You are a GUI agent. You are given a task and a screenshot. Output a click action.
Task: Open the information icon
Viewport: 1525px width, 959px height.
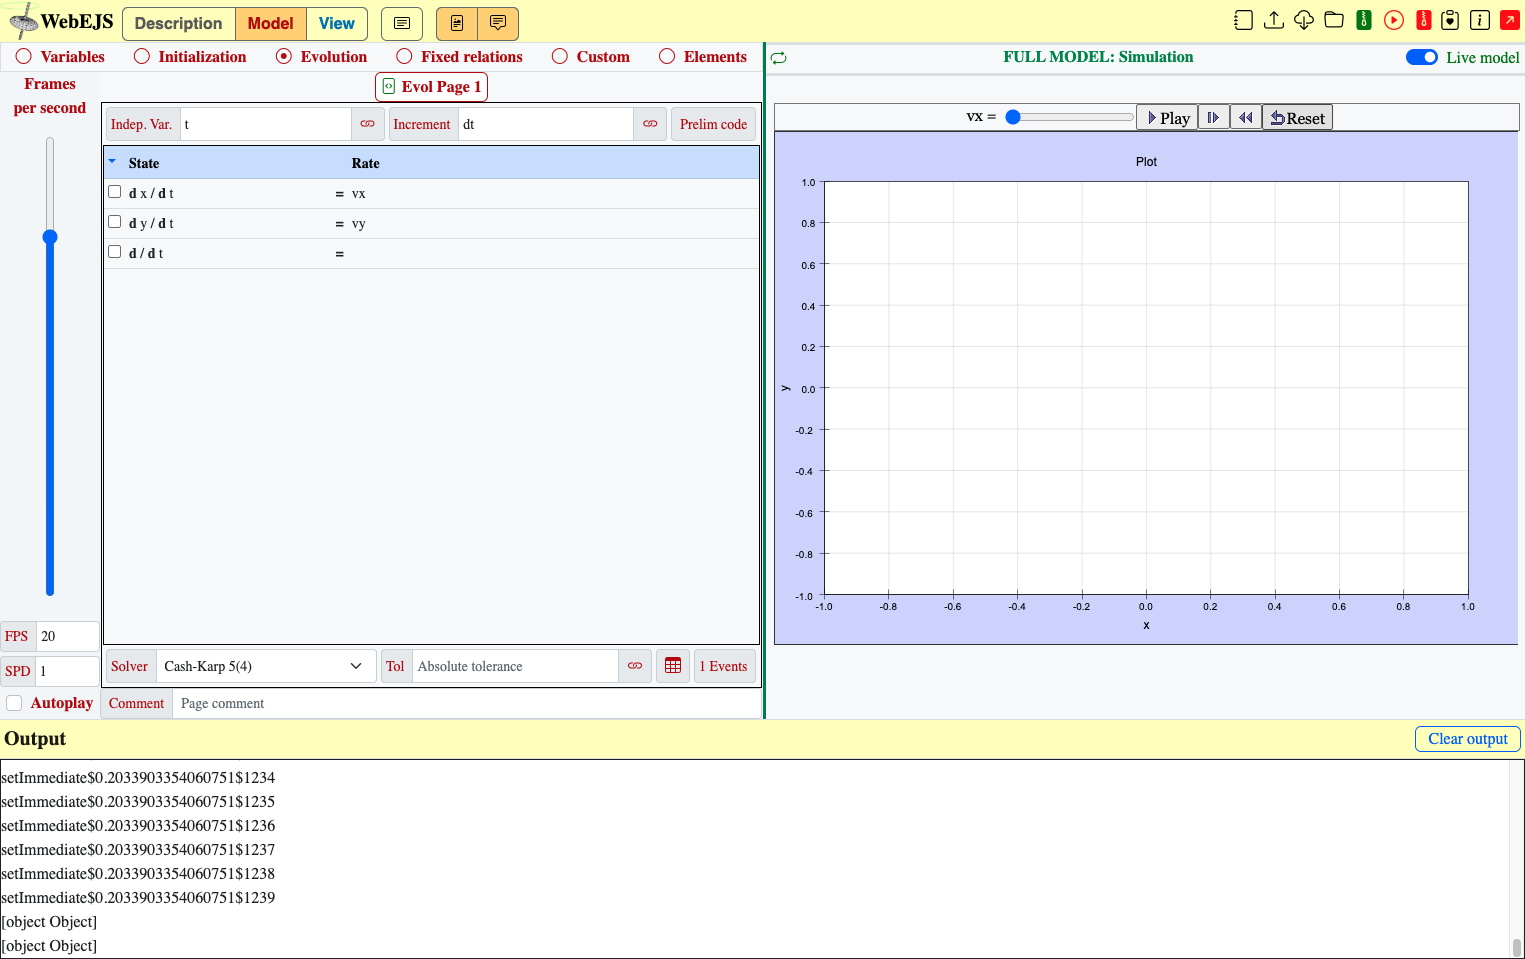[1480, 20]
